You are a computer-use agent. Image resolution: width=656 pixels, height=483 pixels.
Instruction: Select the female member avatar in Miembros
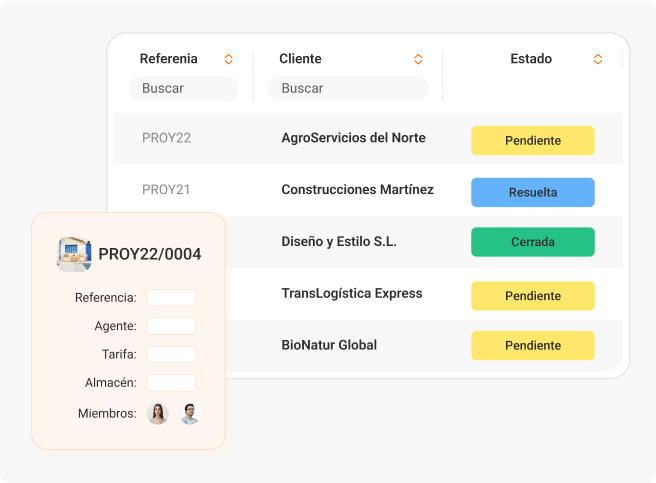[158, 413]
